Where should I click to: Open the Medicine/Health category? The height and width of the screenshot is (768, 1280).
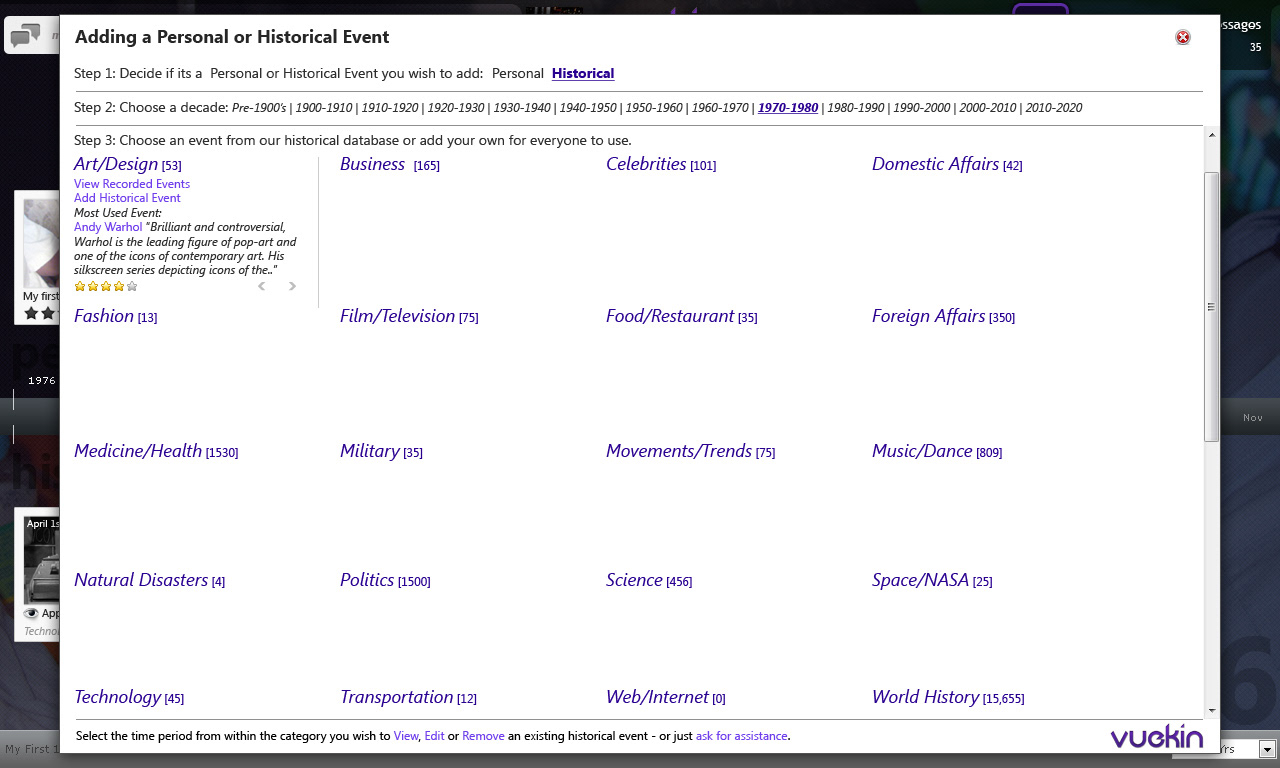pos(138,451)
